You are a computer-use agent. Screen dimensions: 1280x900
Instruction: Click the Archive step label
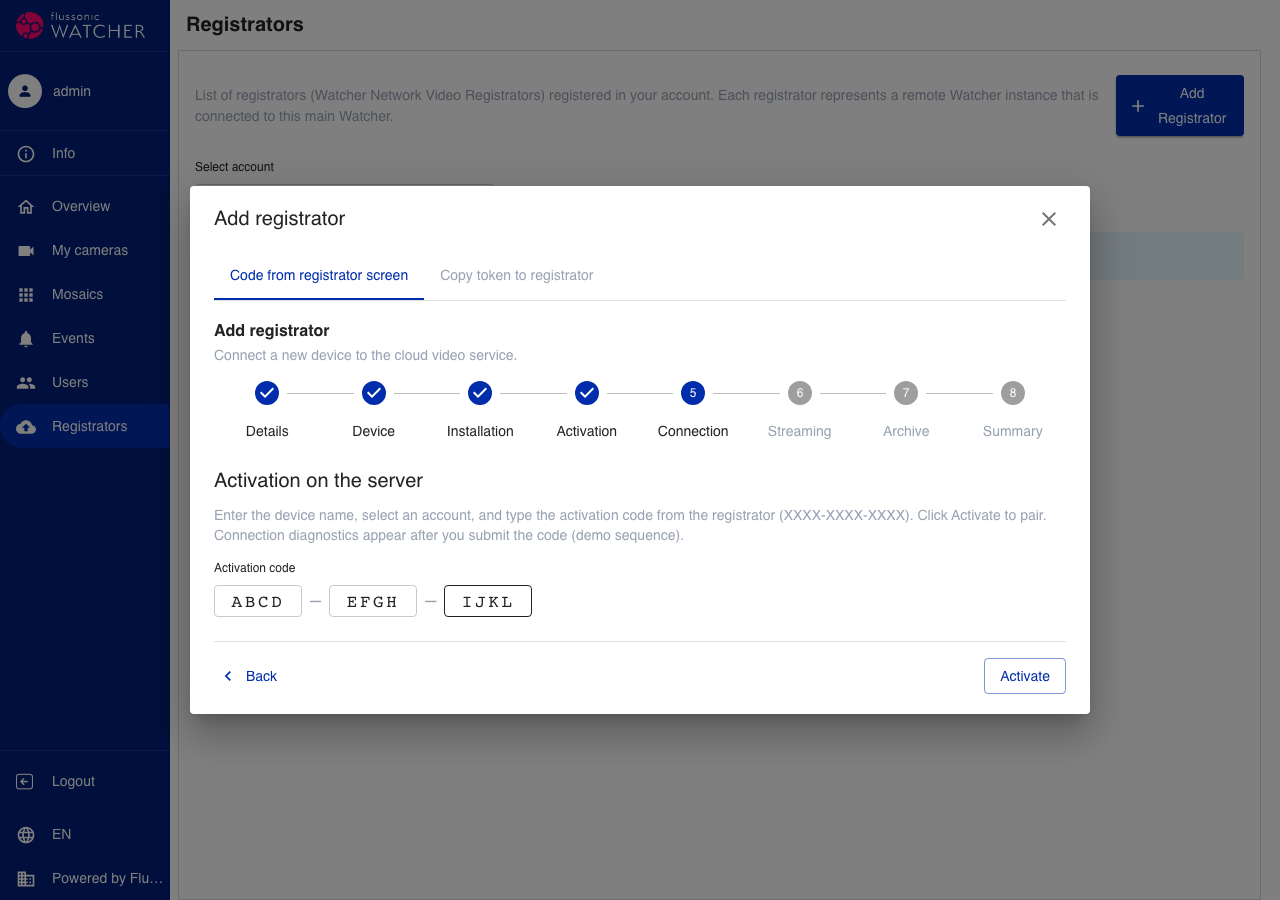tap(906, 431)
